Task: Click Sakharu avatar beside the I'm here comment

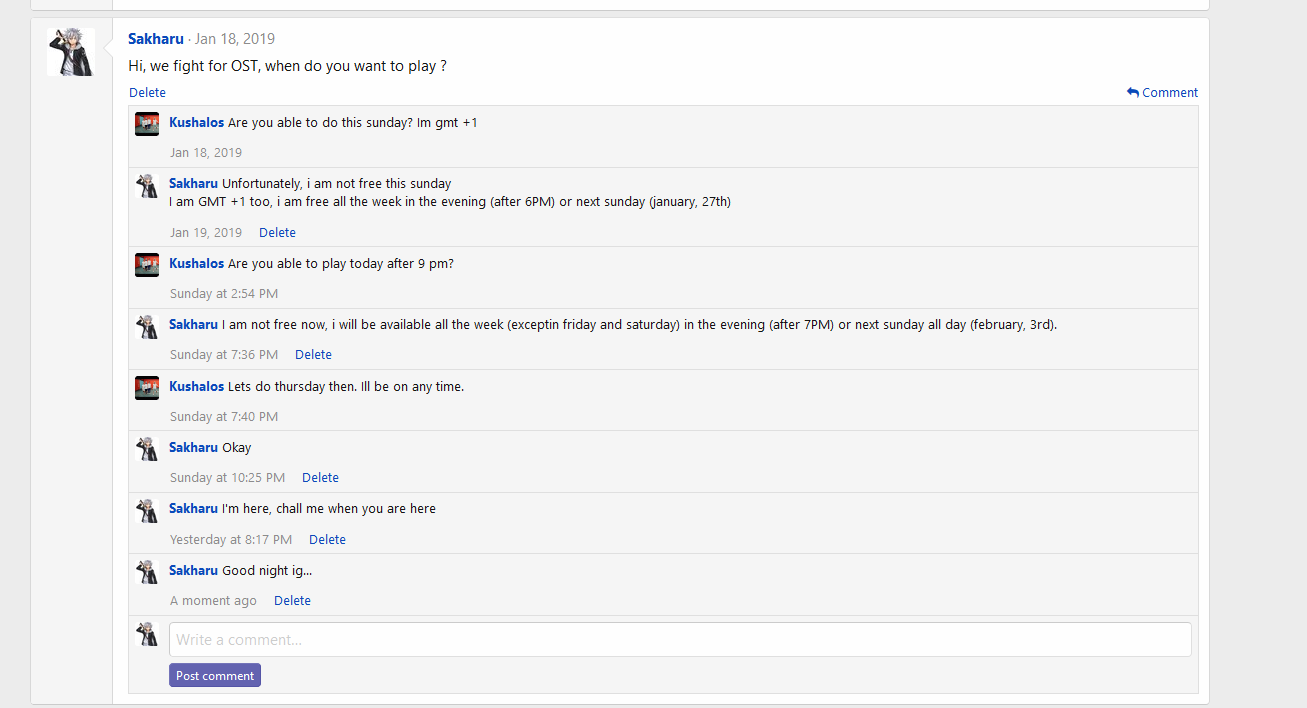Action: click(x=147, y=510)
